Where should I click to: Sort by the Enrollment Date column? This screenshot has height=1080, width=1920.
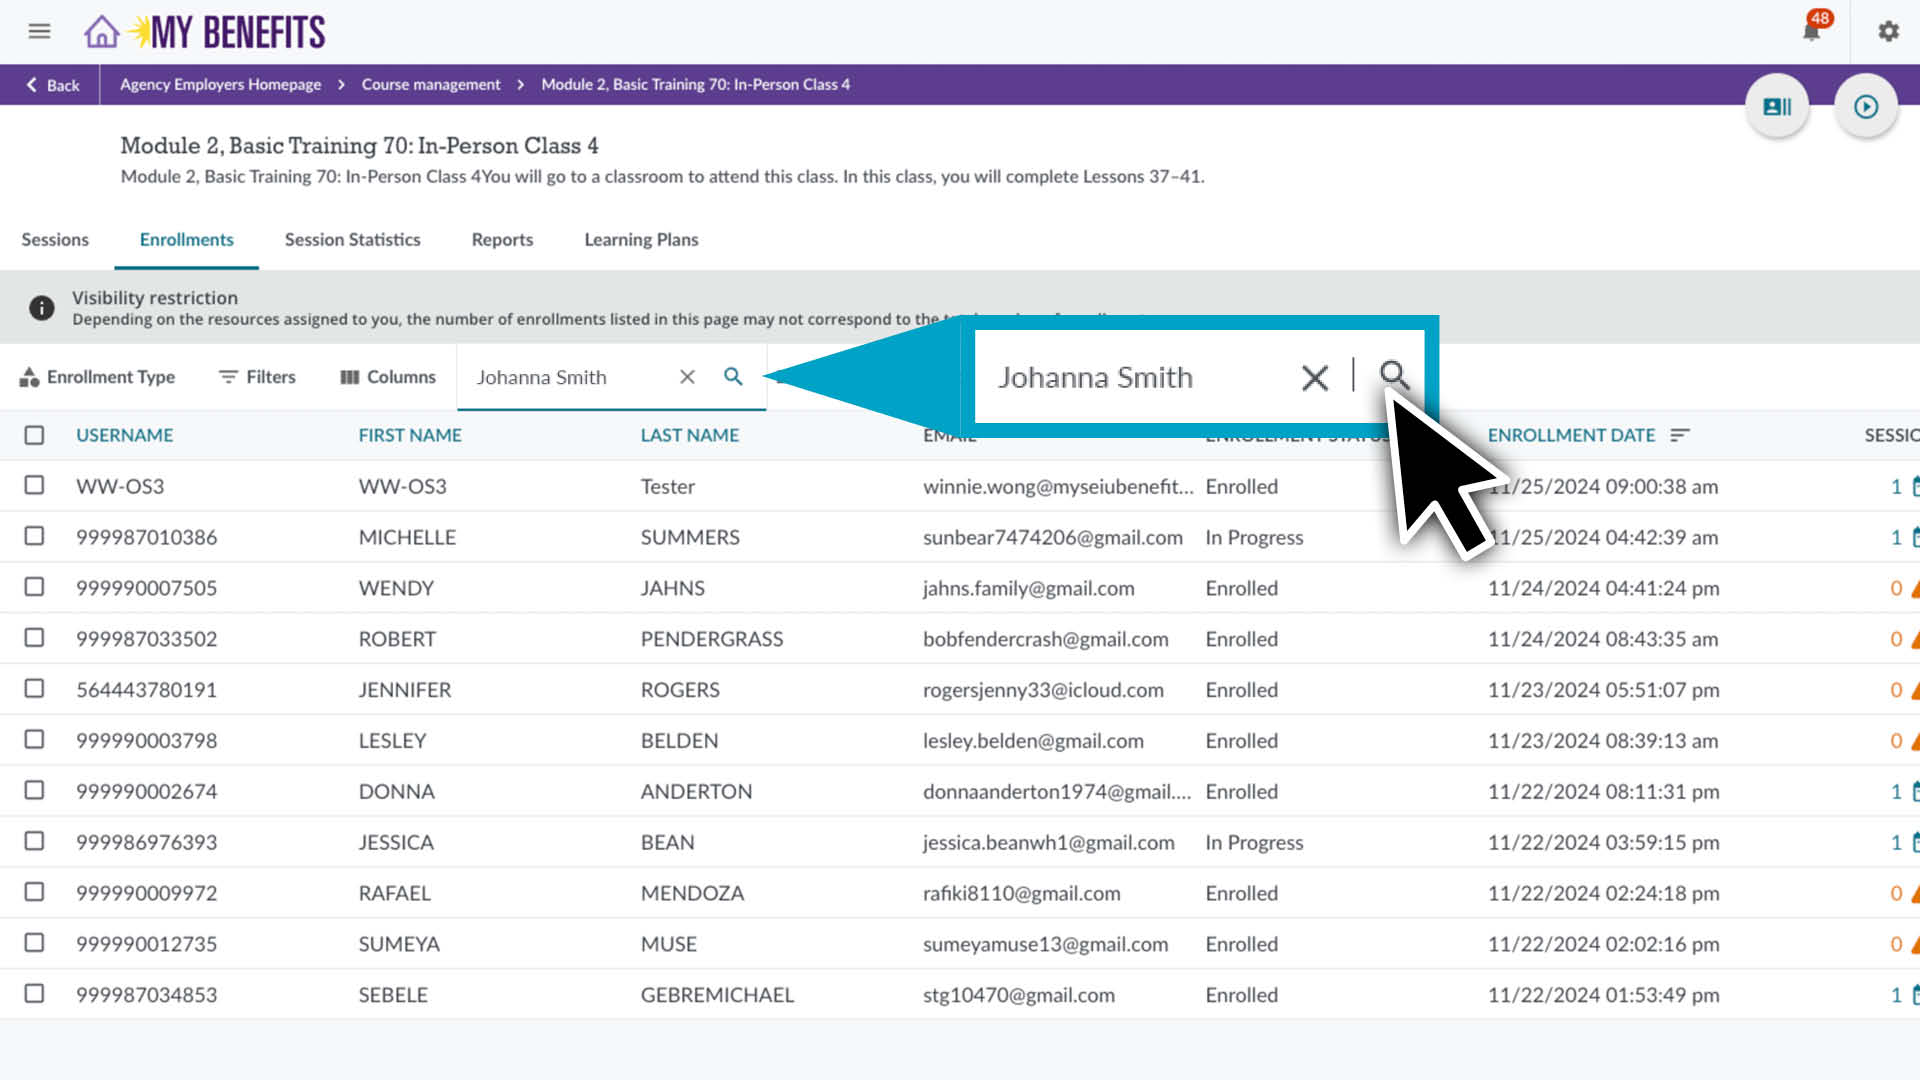coord(1571,435)
